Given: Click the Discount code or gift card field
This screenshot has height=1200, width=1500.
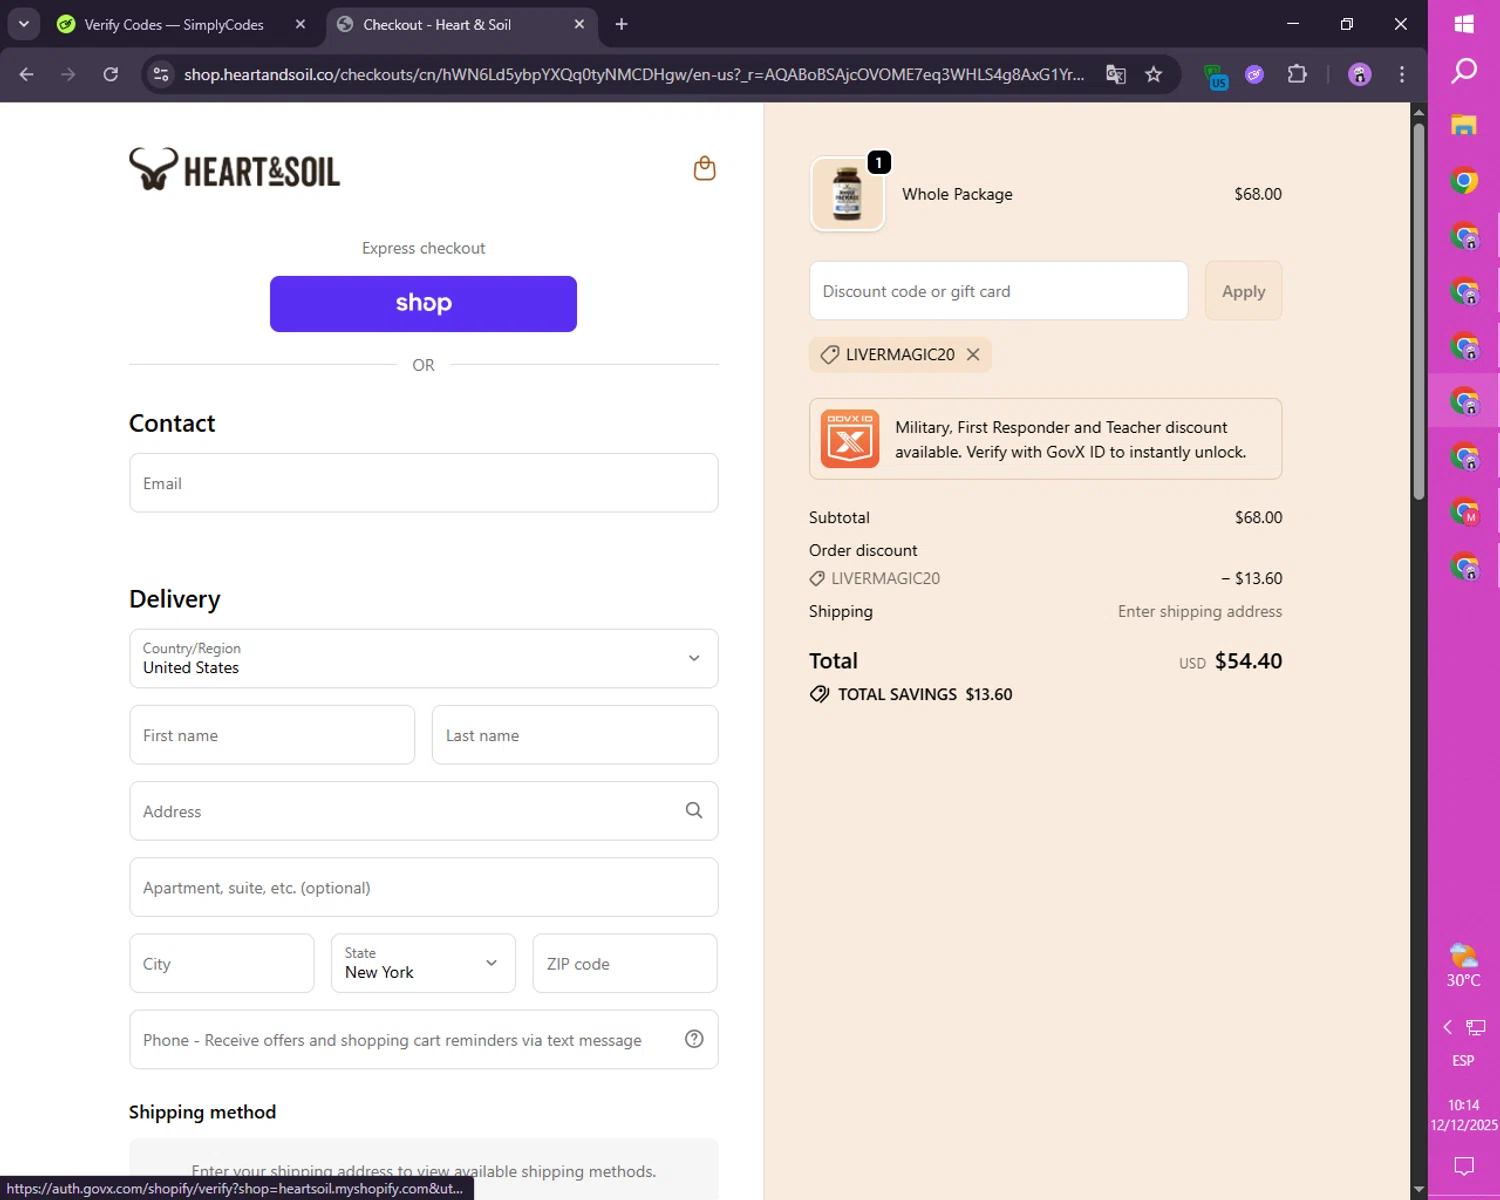Looking at the screenshot, I should coord(998,291).
